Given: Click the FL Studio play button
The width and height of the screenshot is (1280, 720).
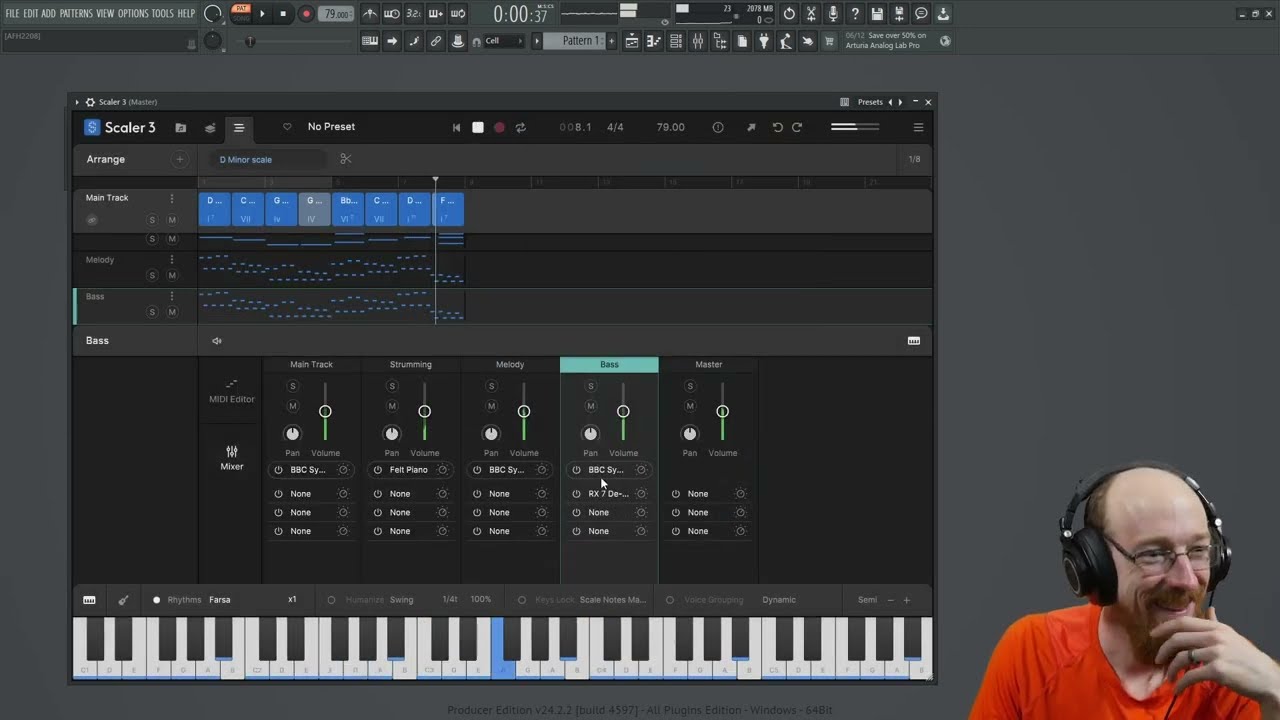Looking at the screenshot, I should [262, 14].
